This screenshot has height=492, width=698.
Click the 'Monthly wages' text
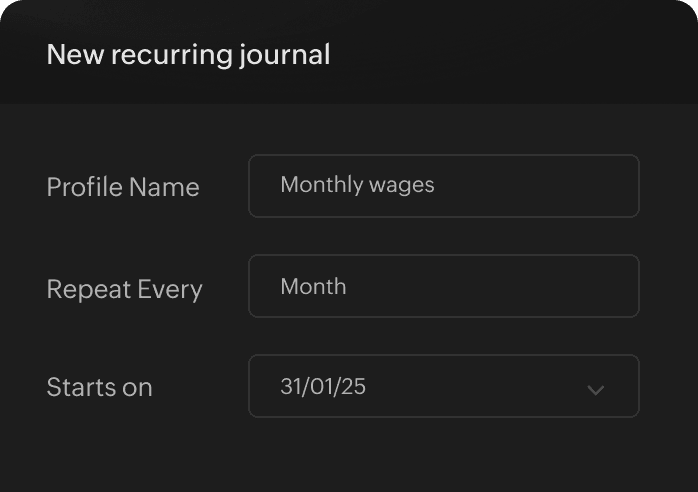357,185
